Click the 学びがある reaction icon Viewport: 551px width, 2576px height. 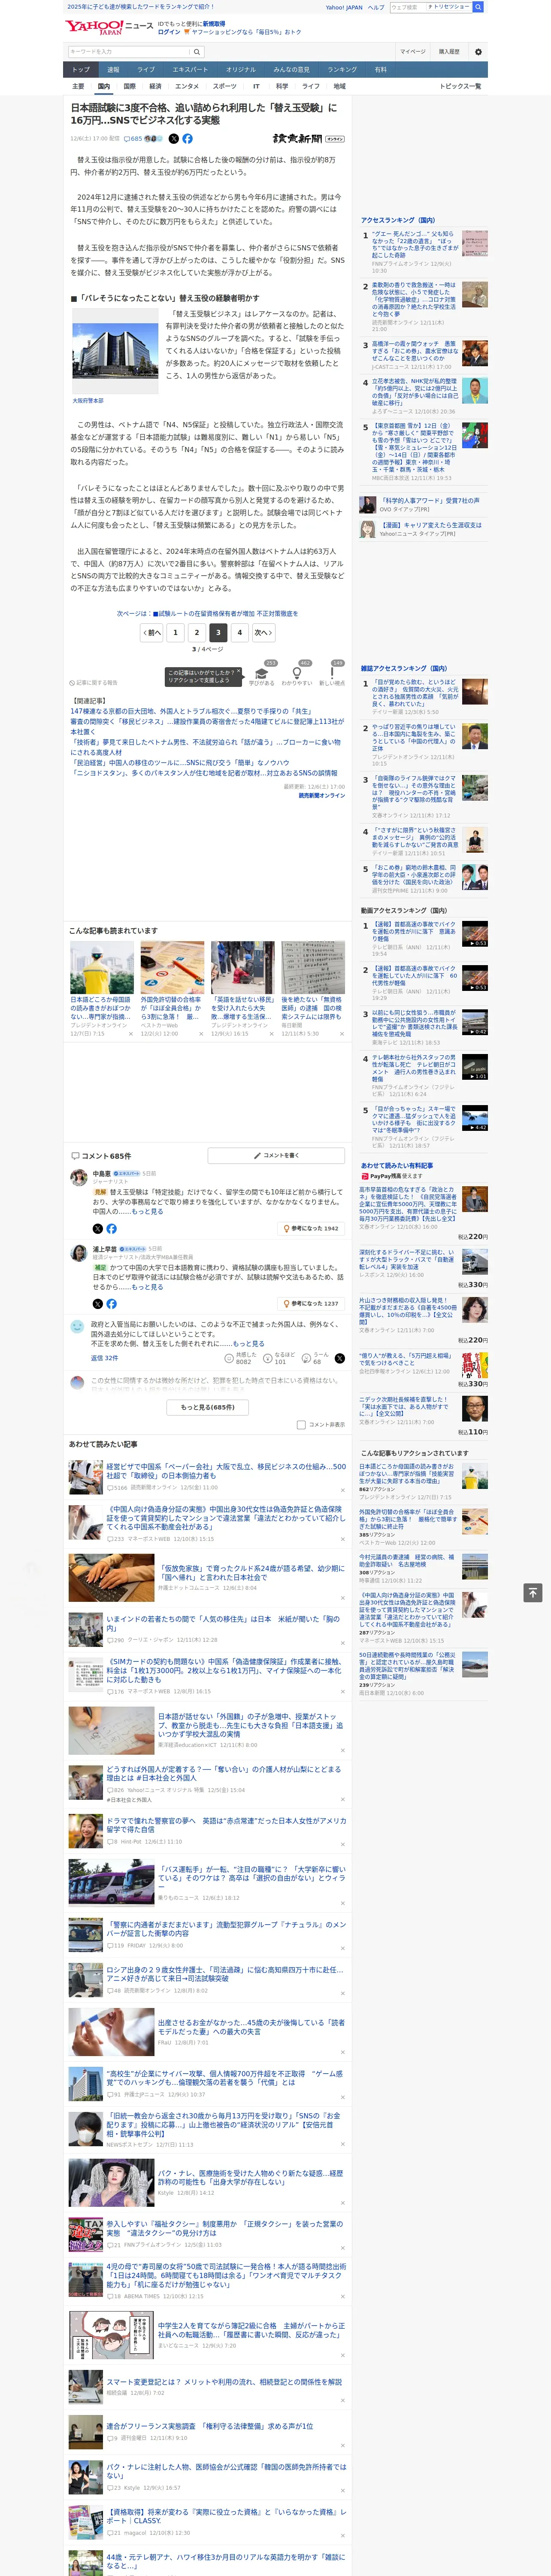tap(263, 673)
